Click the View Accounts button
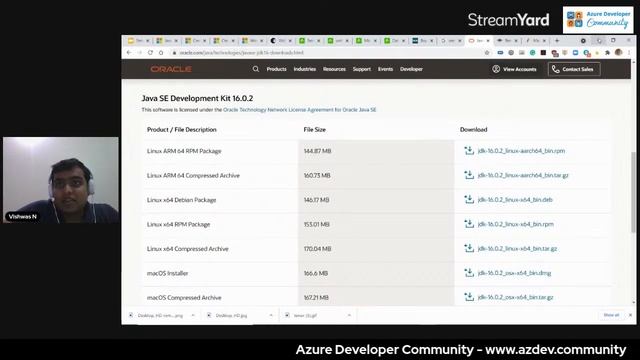The image size is (640, 360). tap(514, 69)
